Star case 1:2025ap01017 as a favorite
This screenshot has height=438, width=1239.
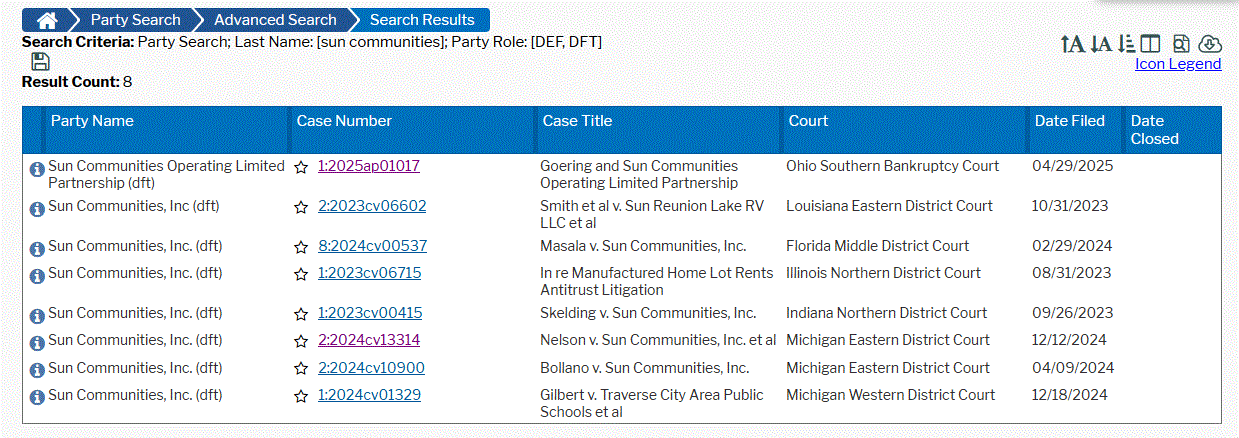point(301,168)
